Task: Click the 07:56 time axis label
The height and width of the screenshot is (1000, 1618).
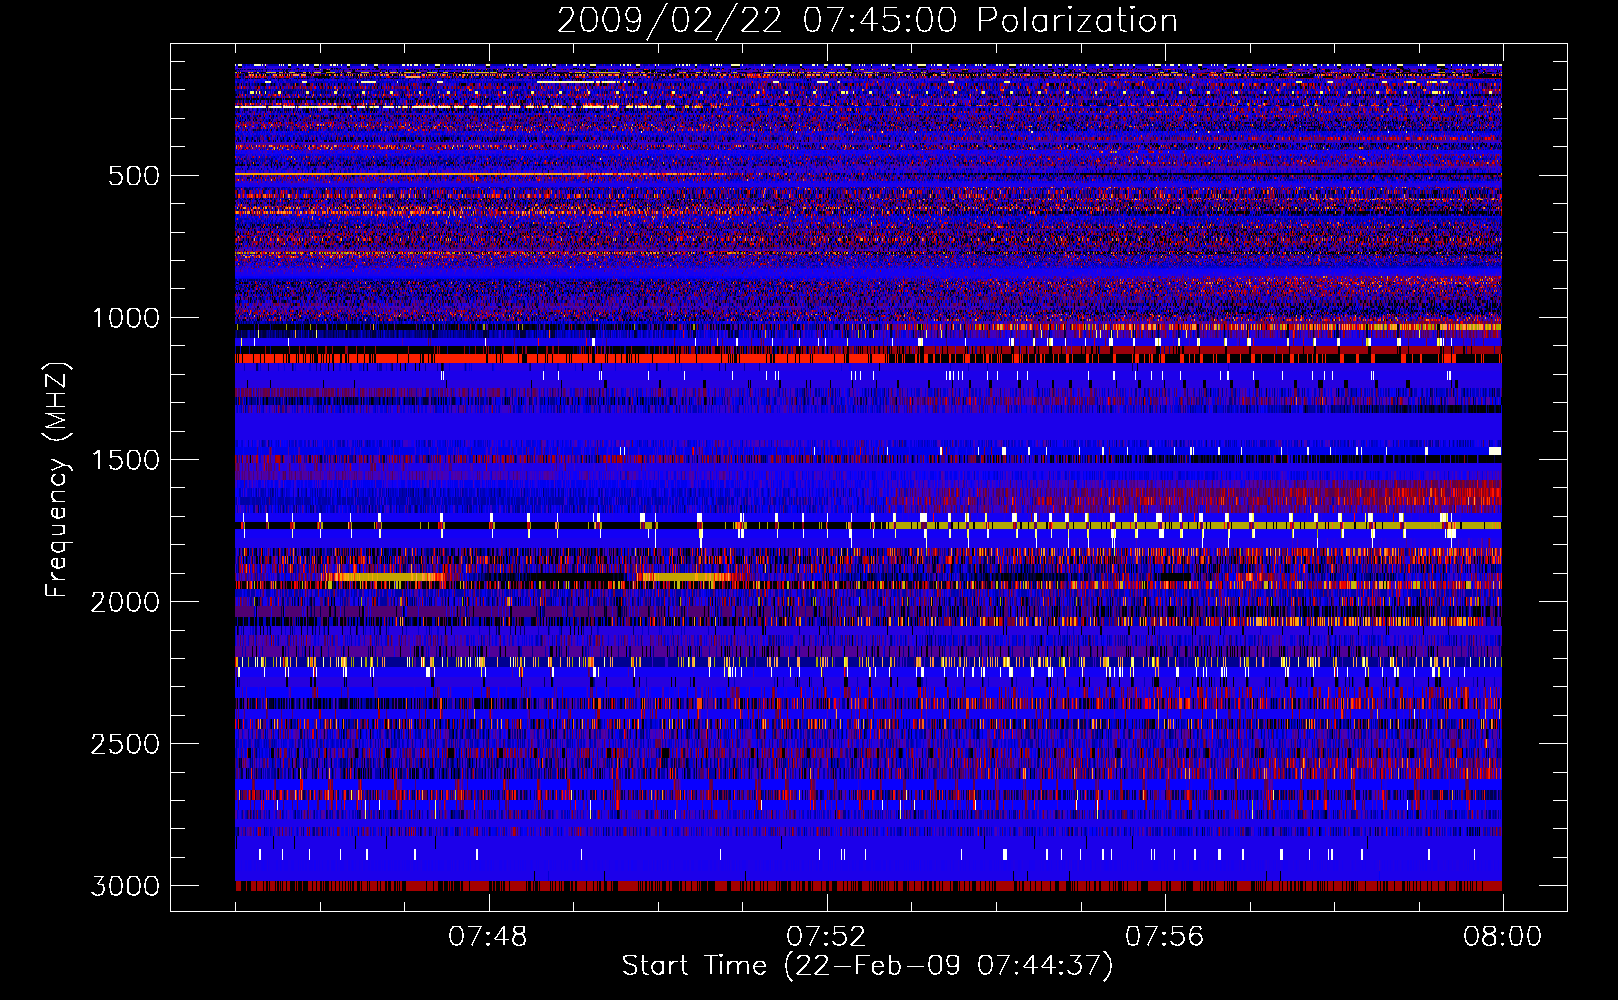Action: [1165, 937]
